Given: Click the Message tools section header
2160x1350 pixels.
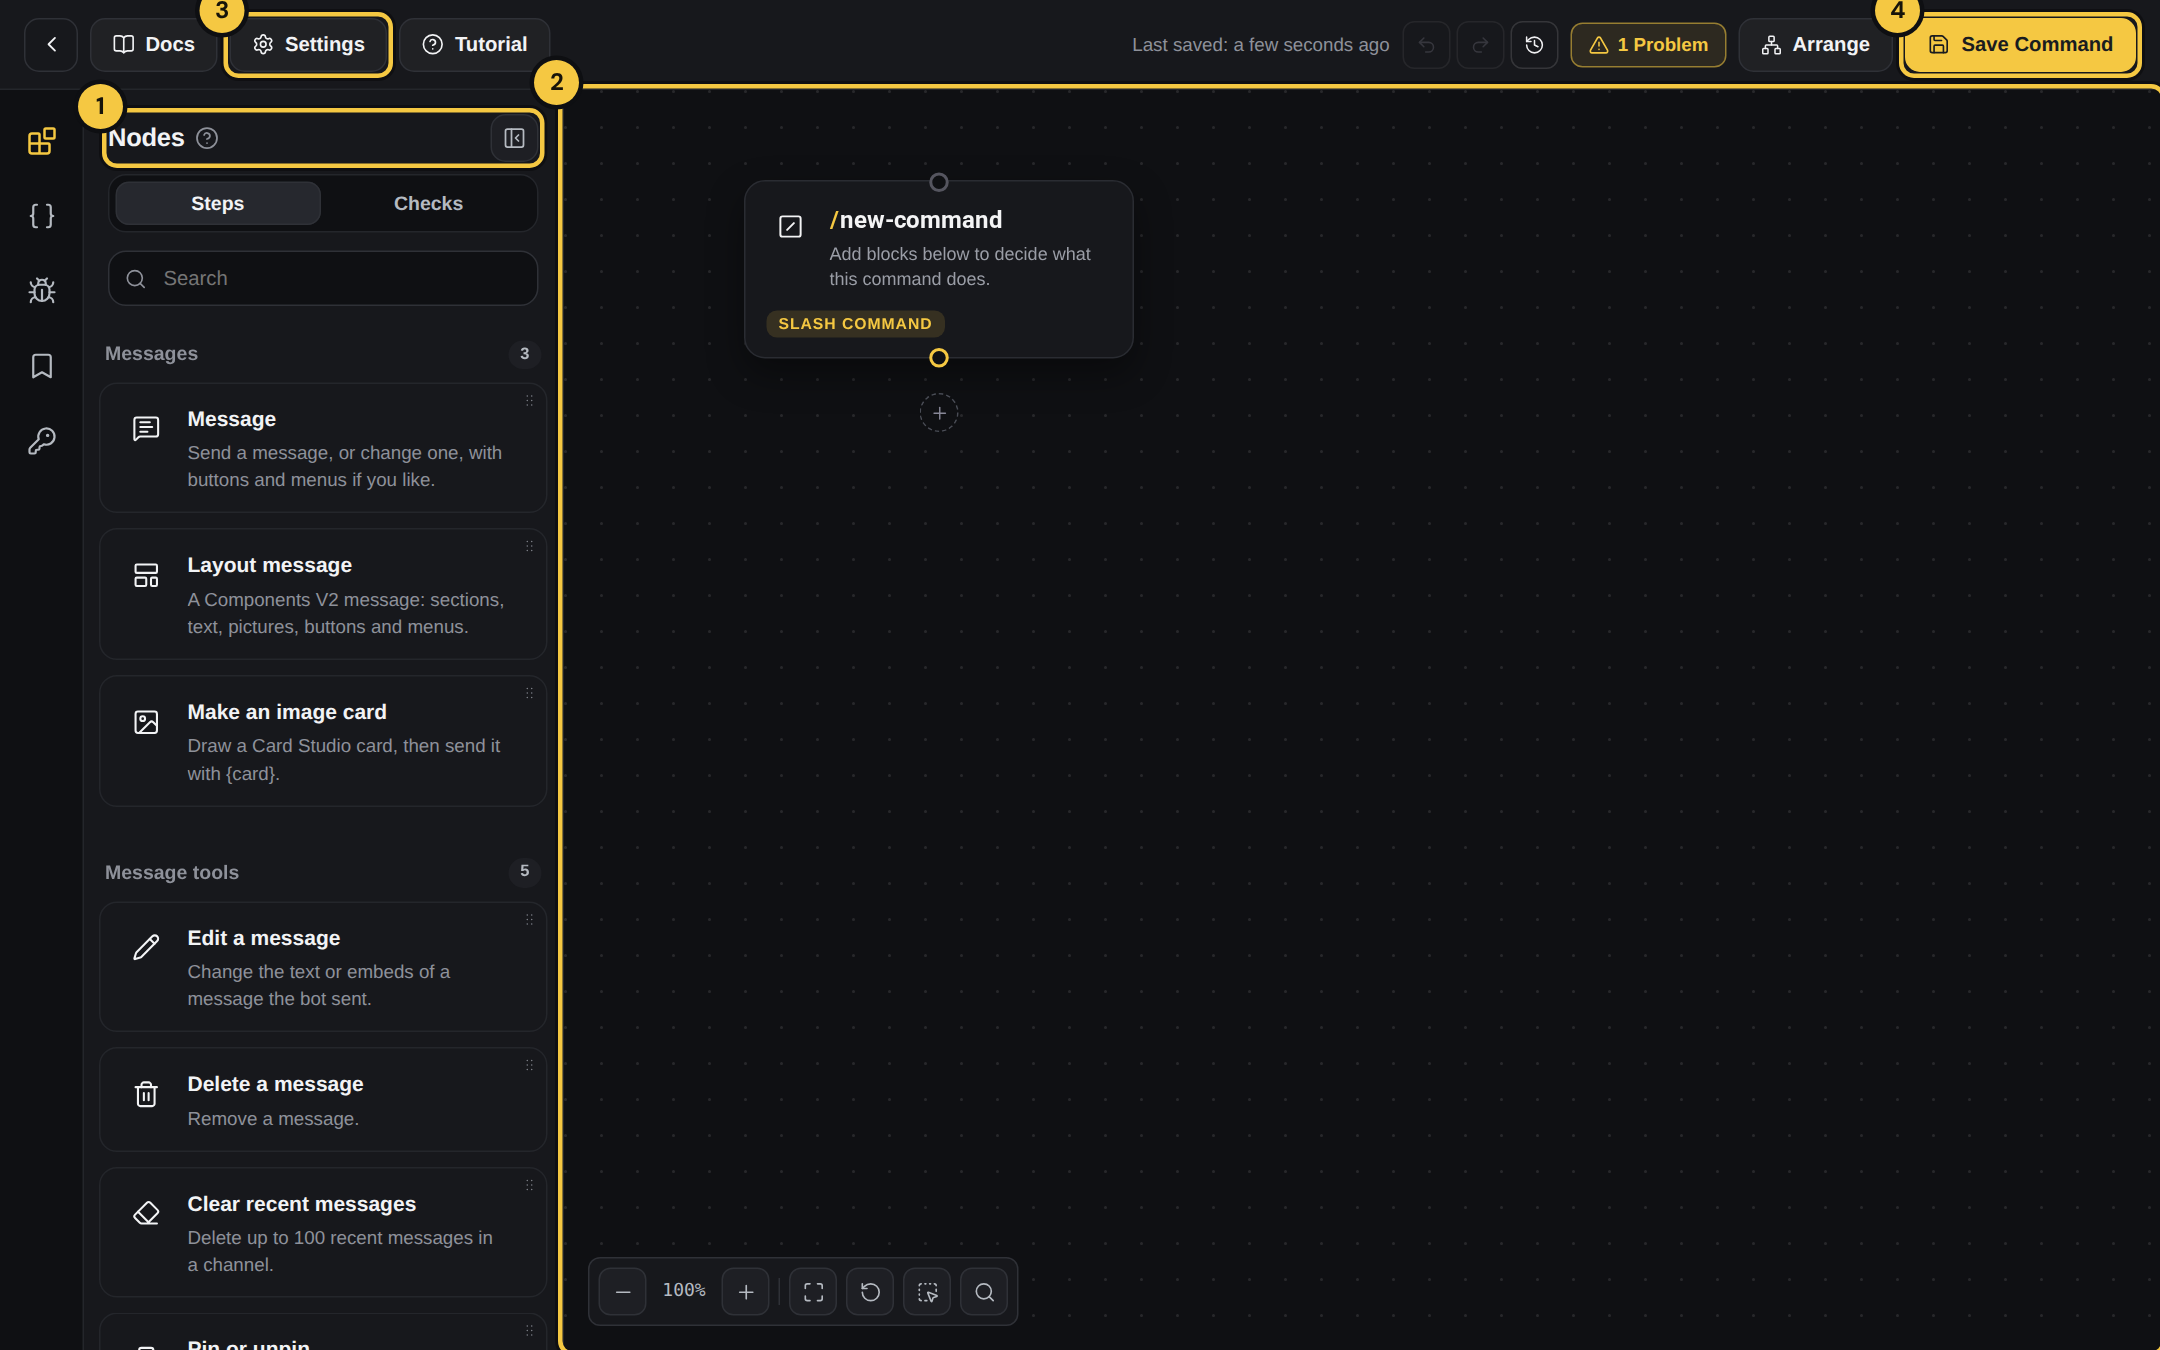Looking at the screenshot, I should (x=172, y=872).
